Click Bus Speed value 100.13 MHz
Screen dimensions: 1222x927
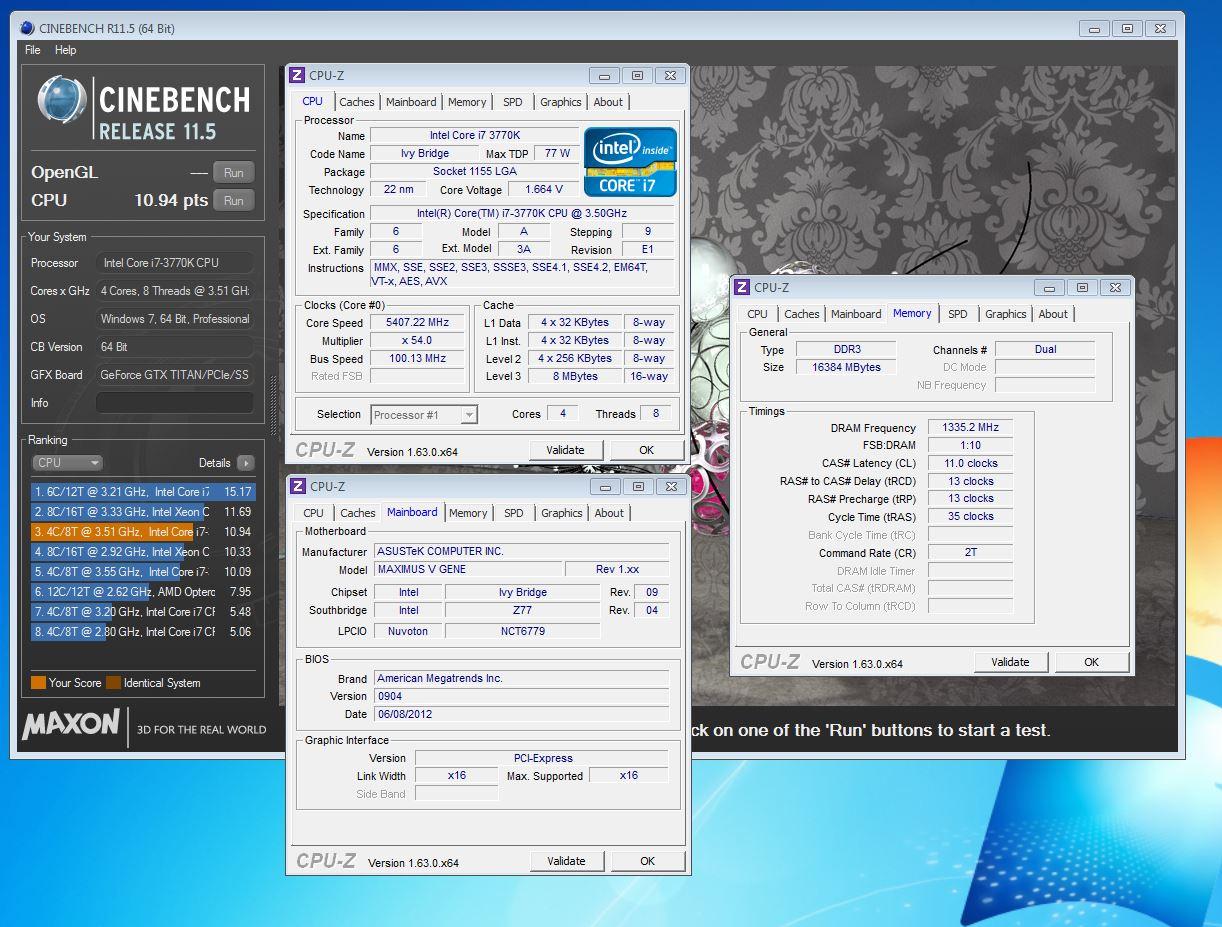point(417,359)
